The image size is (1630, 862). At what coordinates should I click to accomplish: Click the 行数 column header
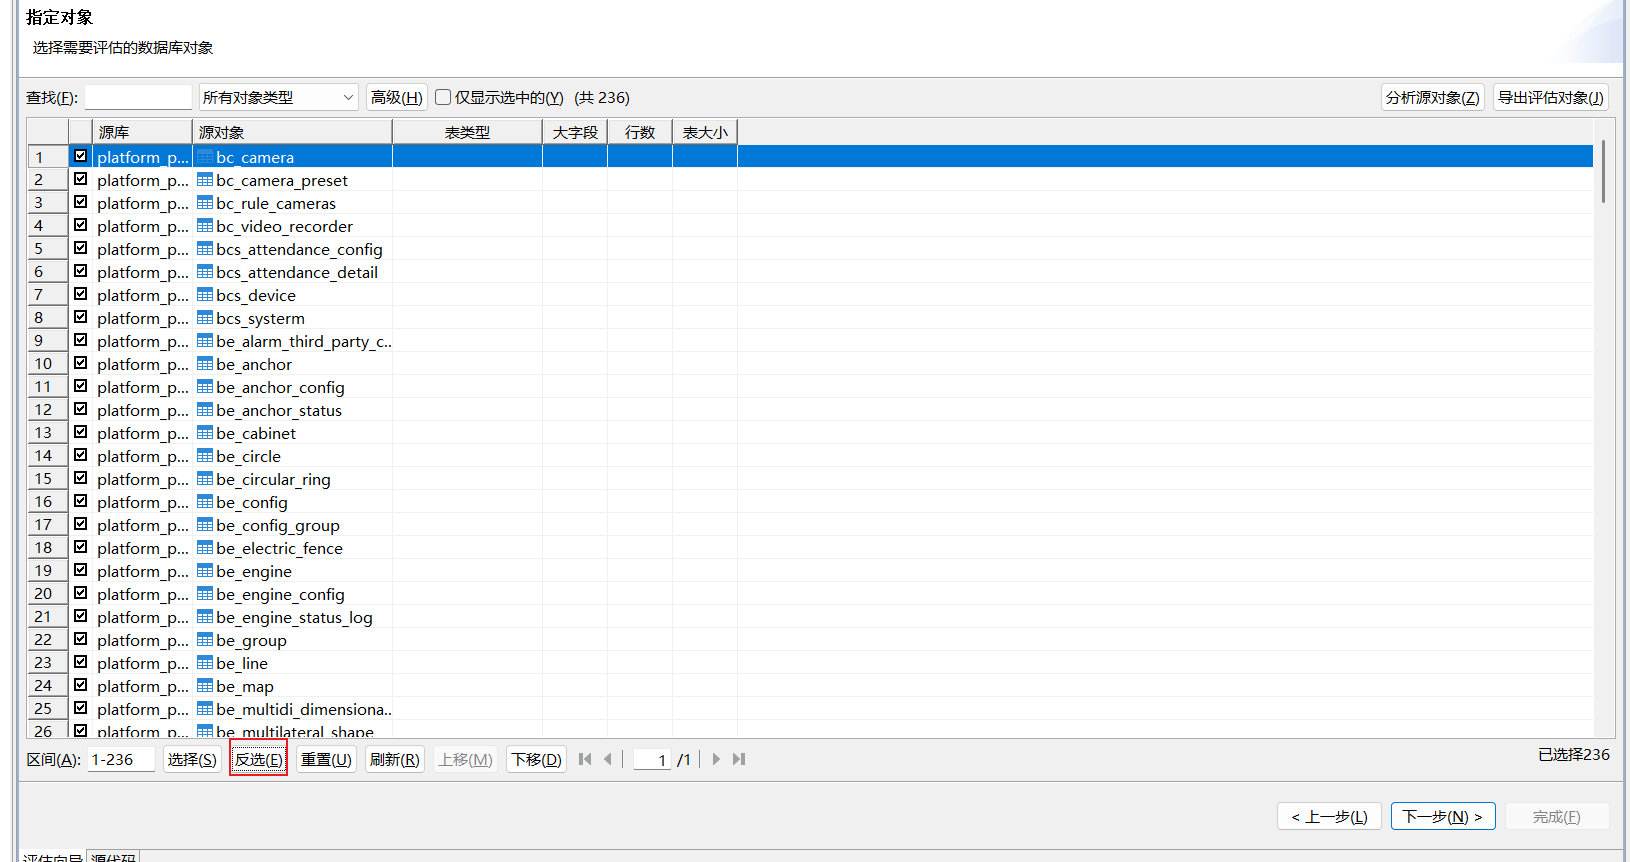pos(640,132)
